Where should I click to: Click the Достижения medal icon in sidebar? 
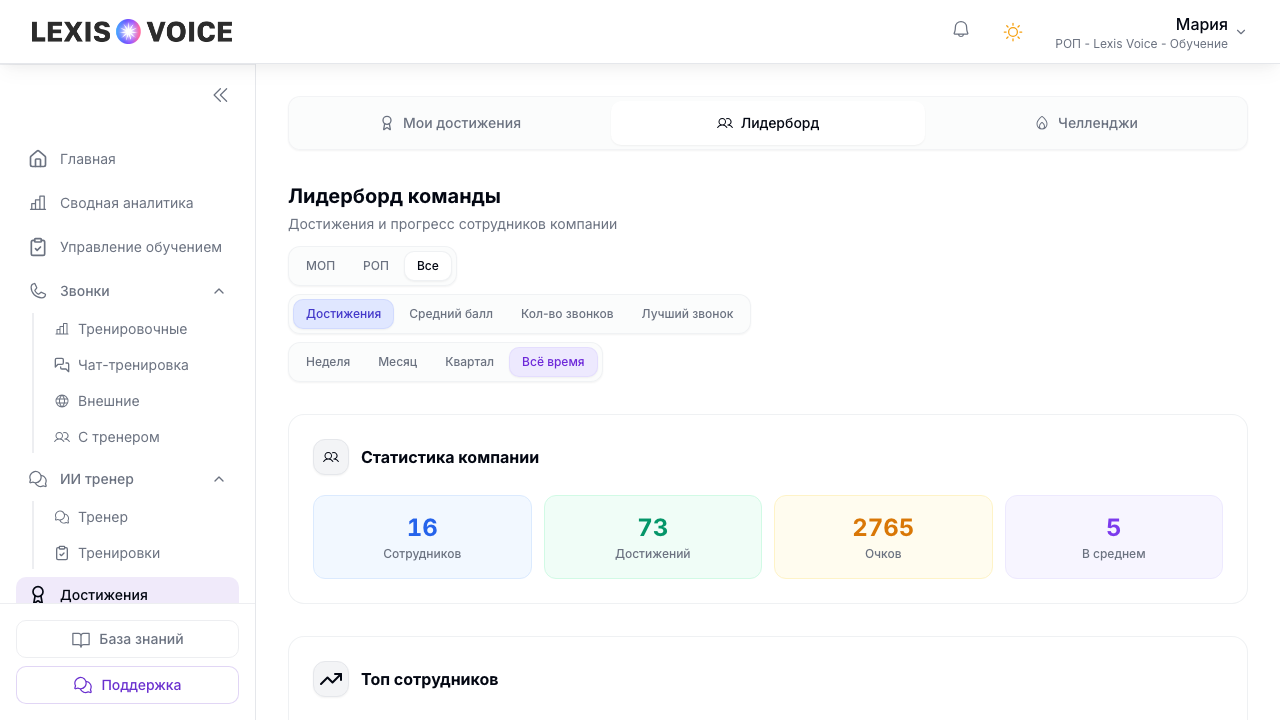coord(38,595)
